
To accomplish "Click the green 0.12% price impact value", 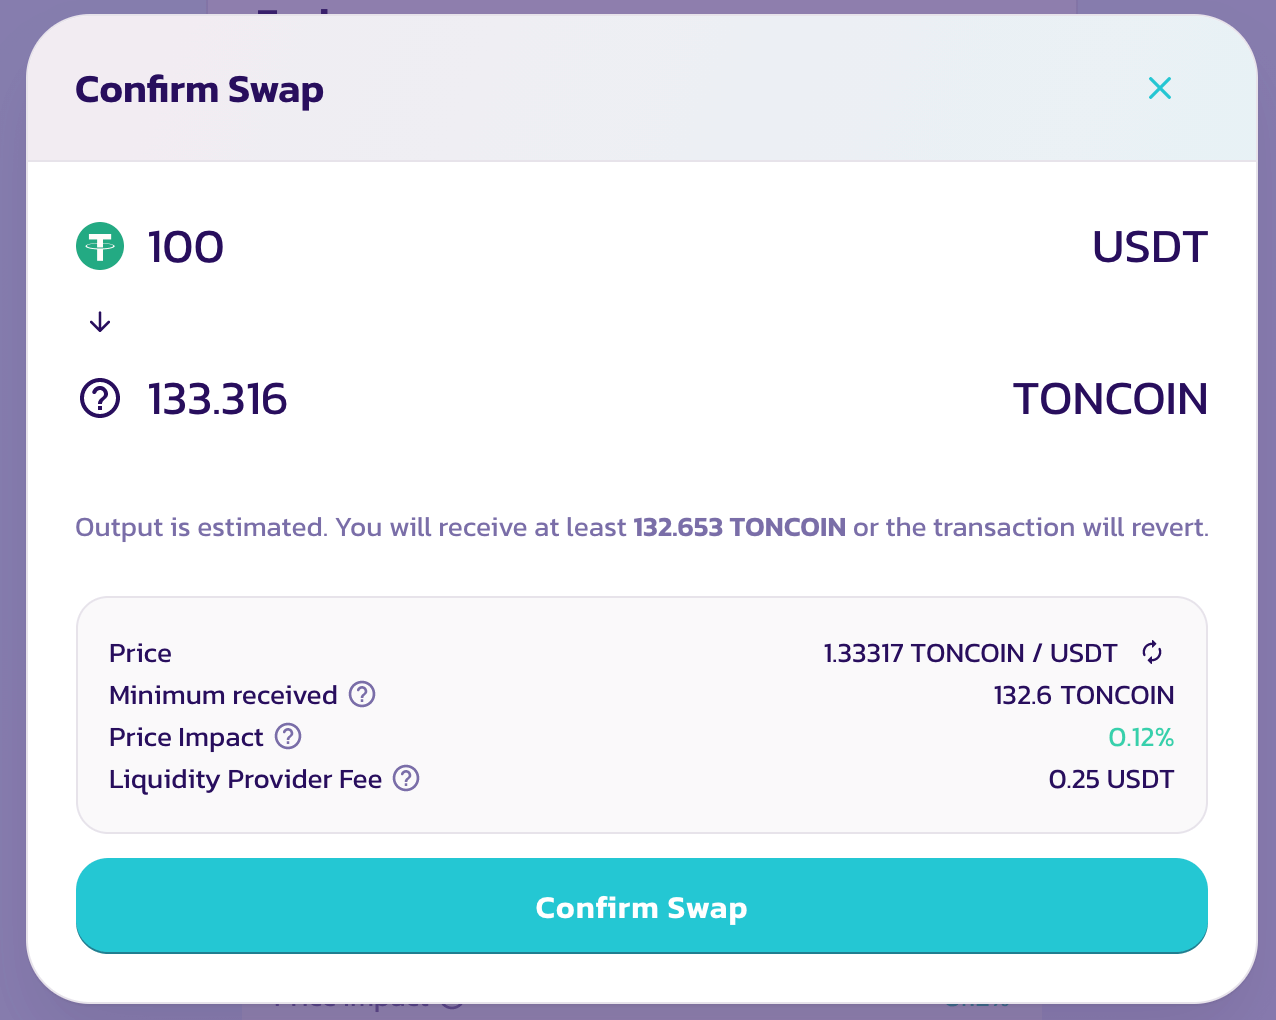I will [1141, 737].
